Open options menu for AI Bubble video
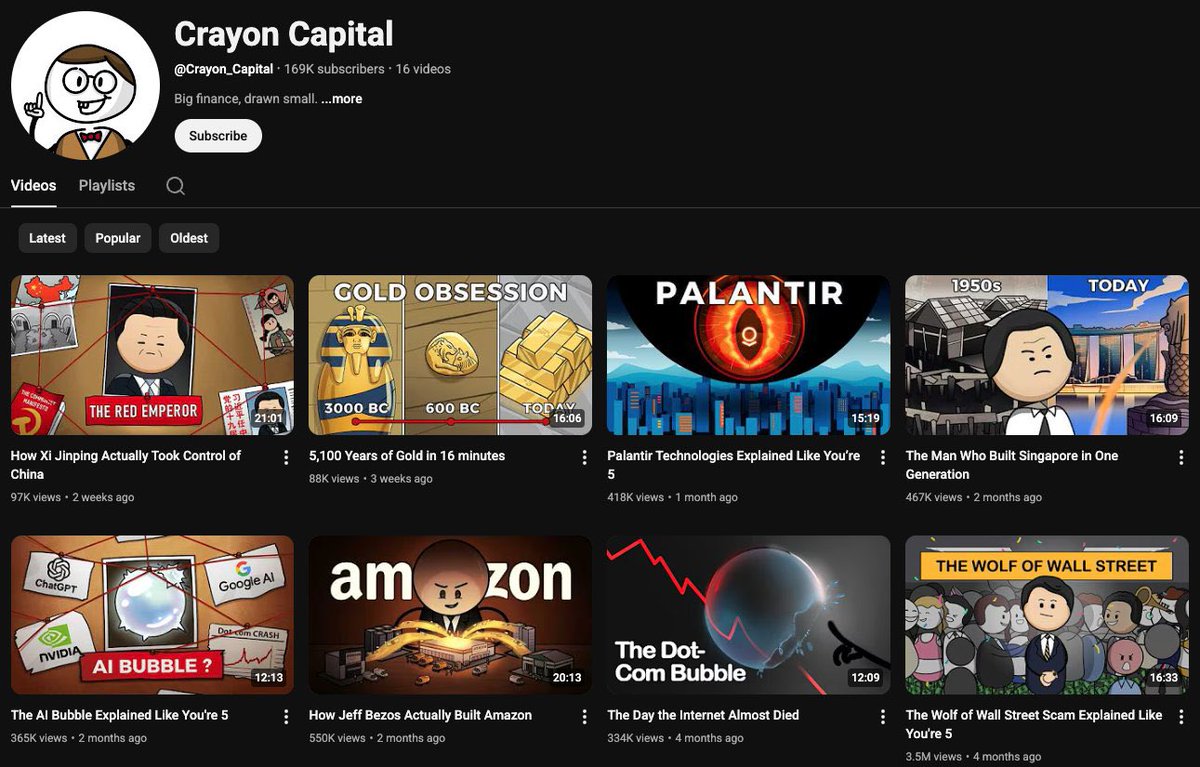Image resolution: width=1200 pixels, height=767 pixels. click(x=286, y=717)
